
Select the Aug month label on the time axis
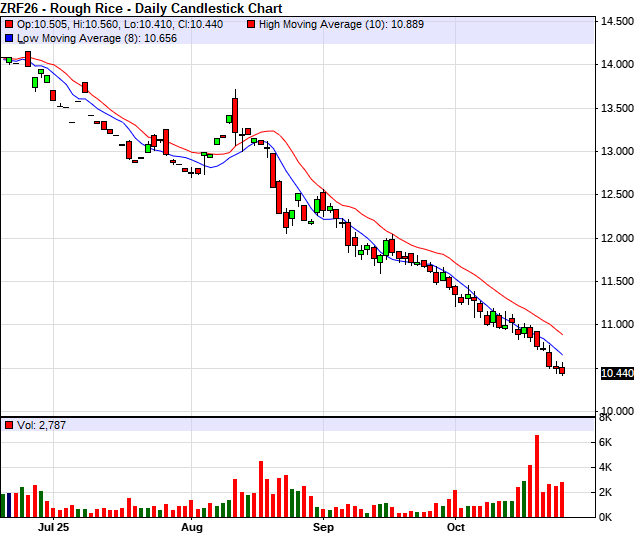point(192,526)
